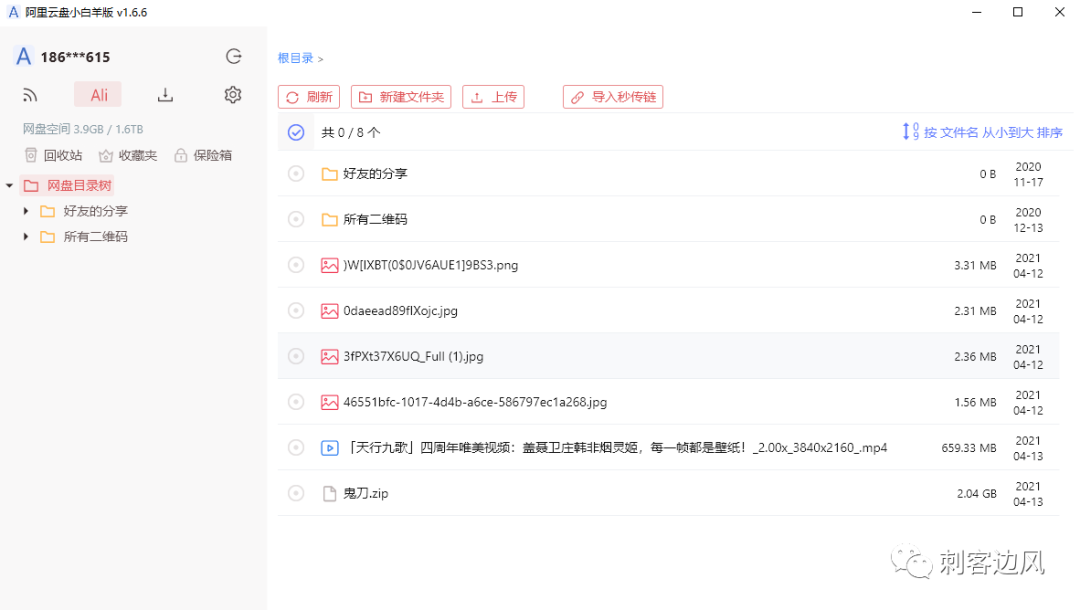Open 好友的分享 folder in file list

click(x=375, y=173)
